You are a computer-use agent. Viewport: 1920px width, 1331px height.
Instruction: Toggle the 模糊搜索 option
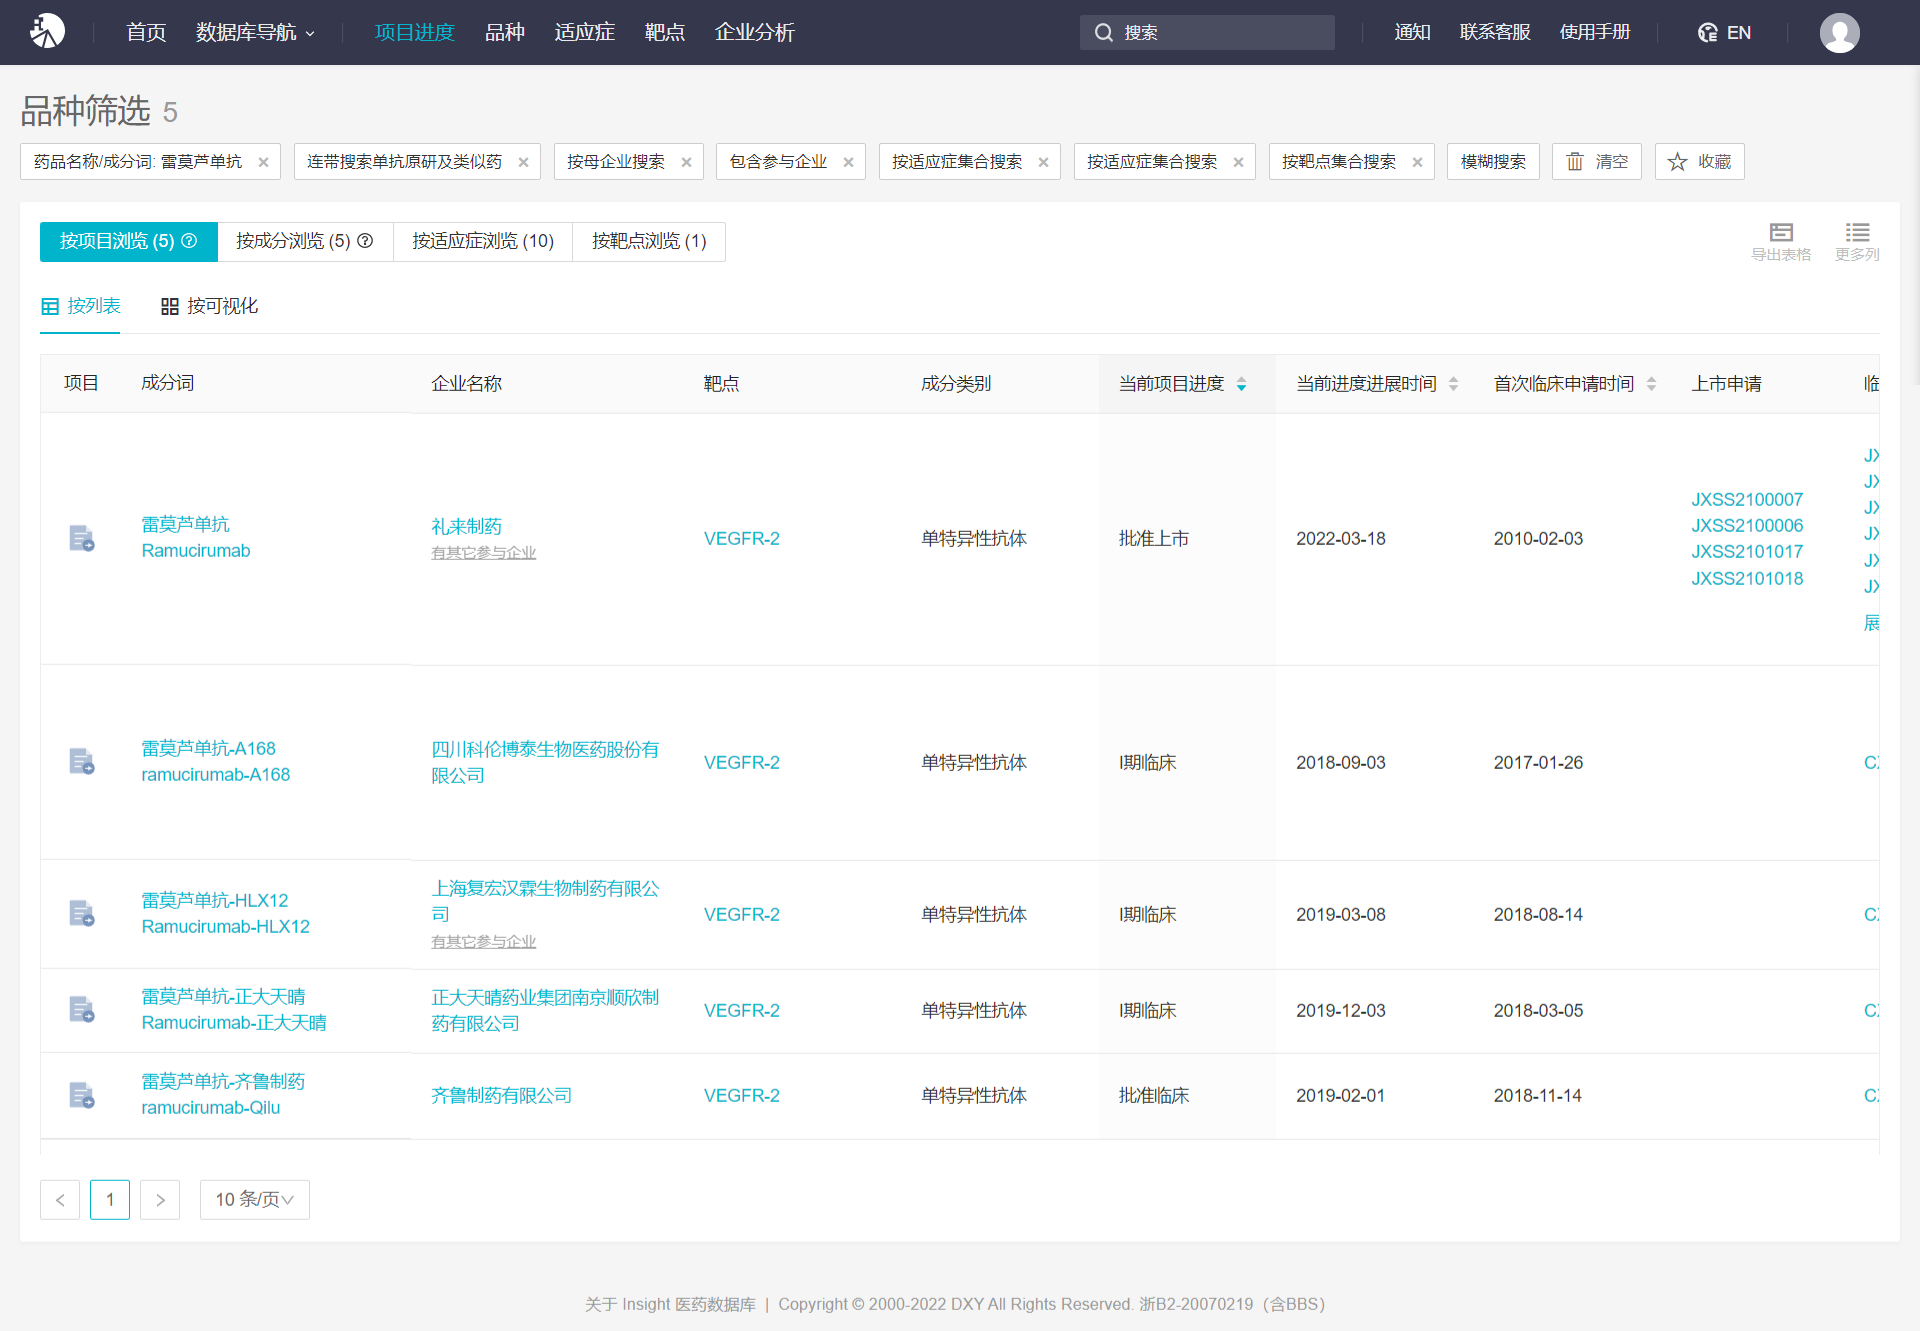pos(1493,162)
